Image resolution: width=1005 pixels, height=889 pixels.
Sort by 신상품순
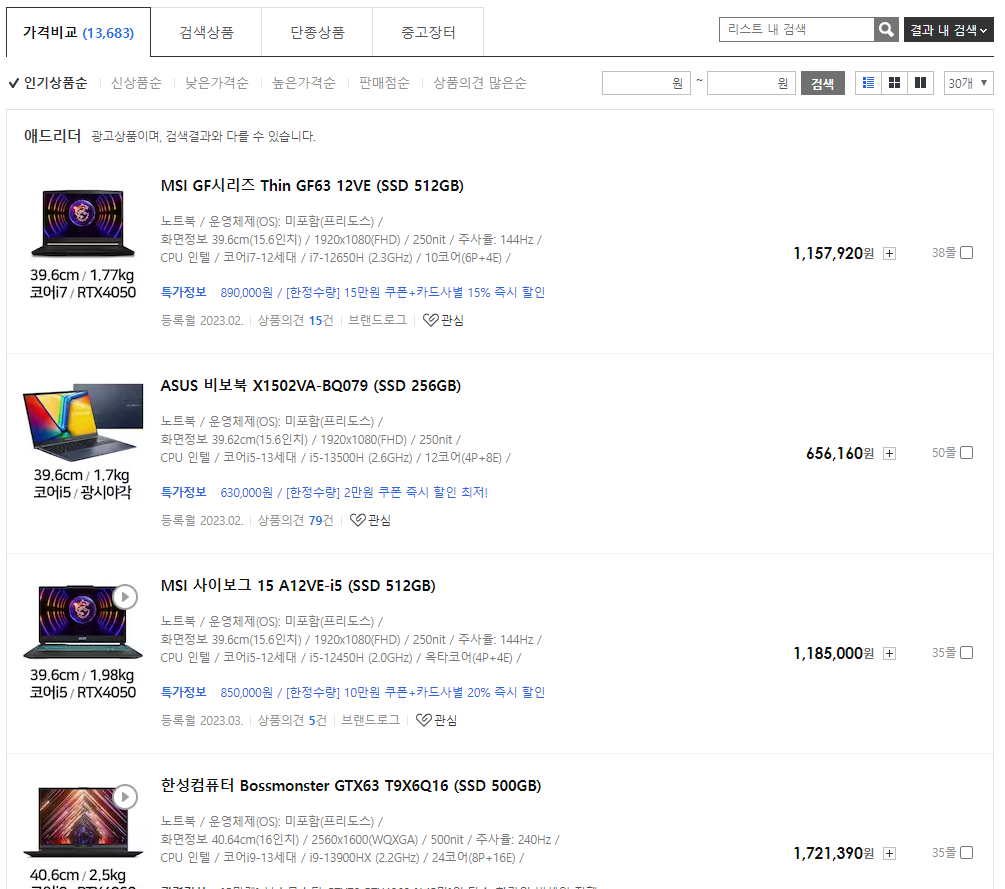136,83
